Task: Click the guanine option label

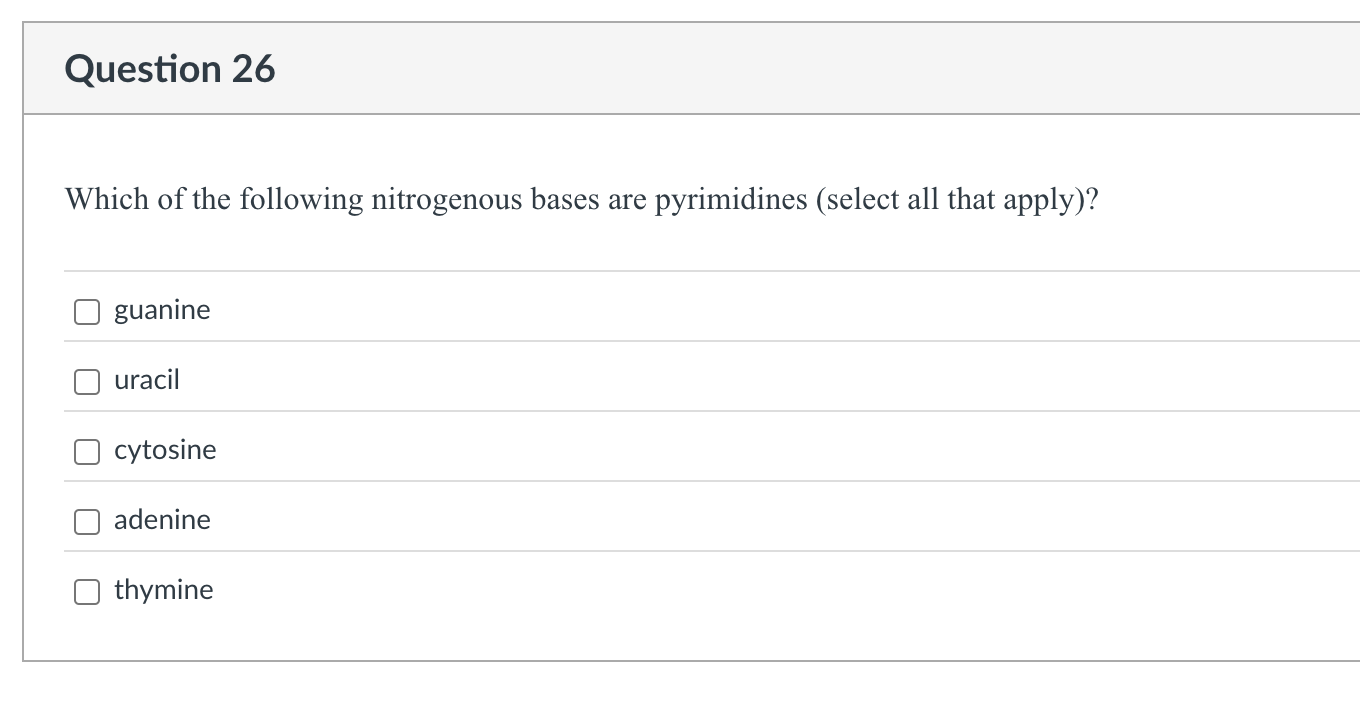Action: (x=162, y=310)
